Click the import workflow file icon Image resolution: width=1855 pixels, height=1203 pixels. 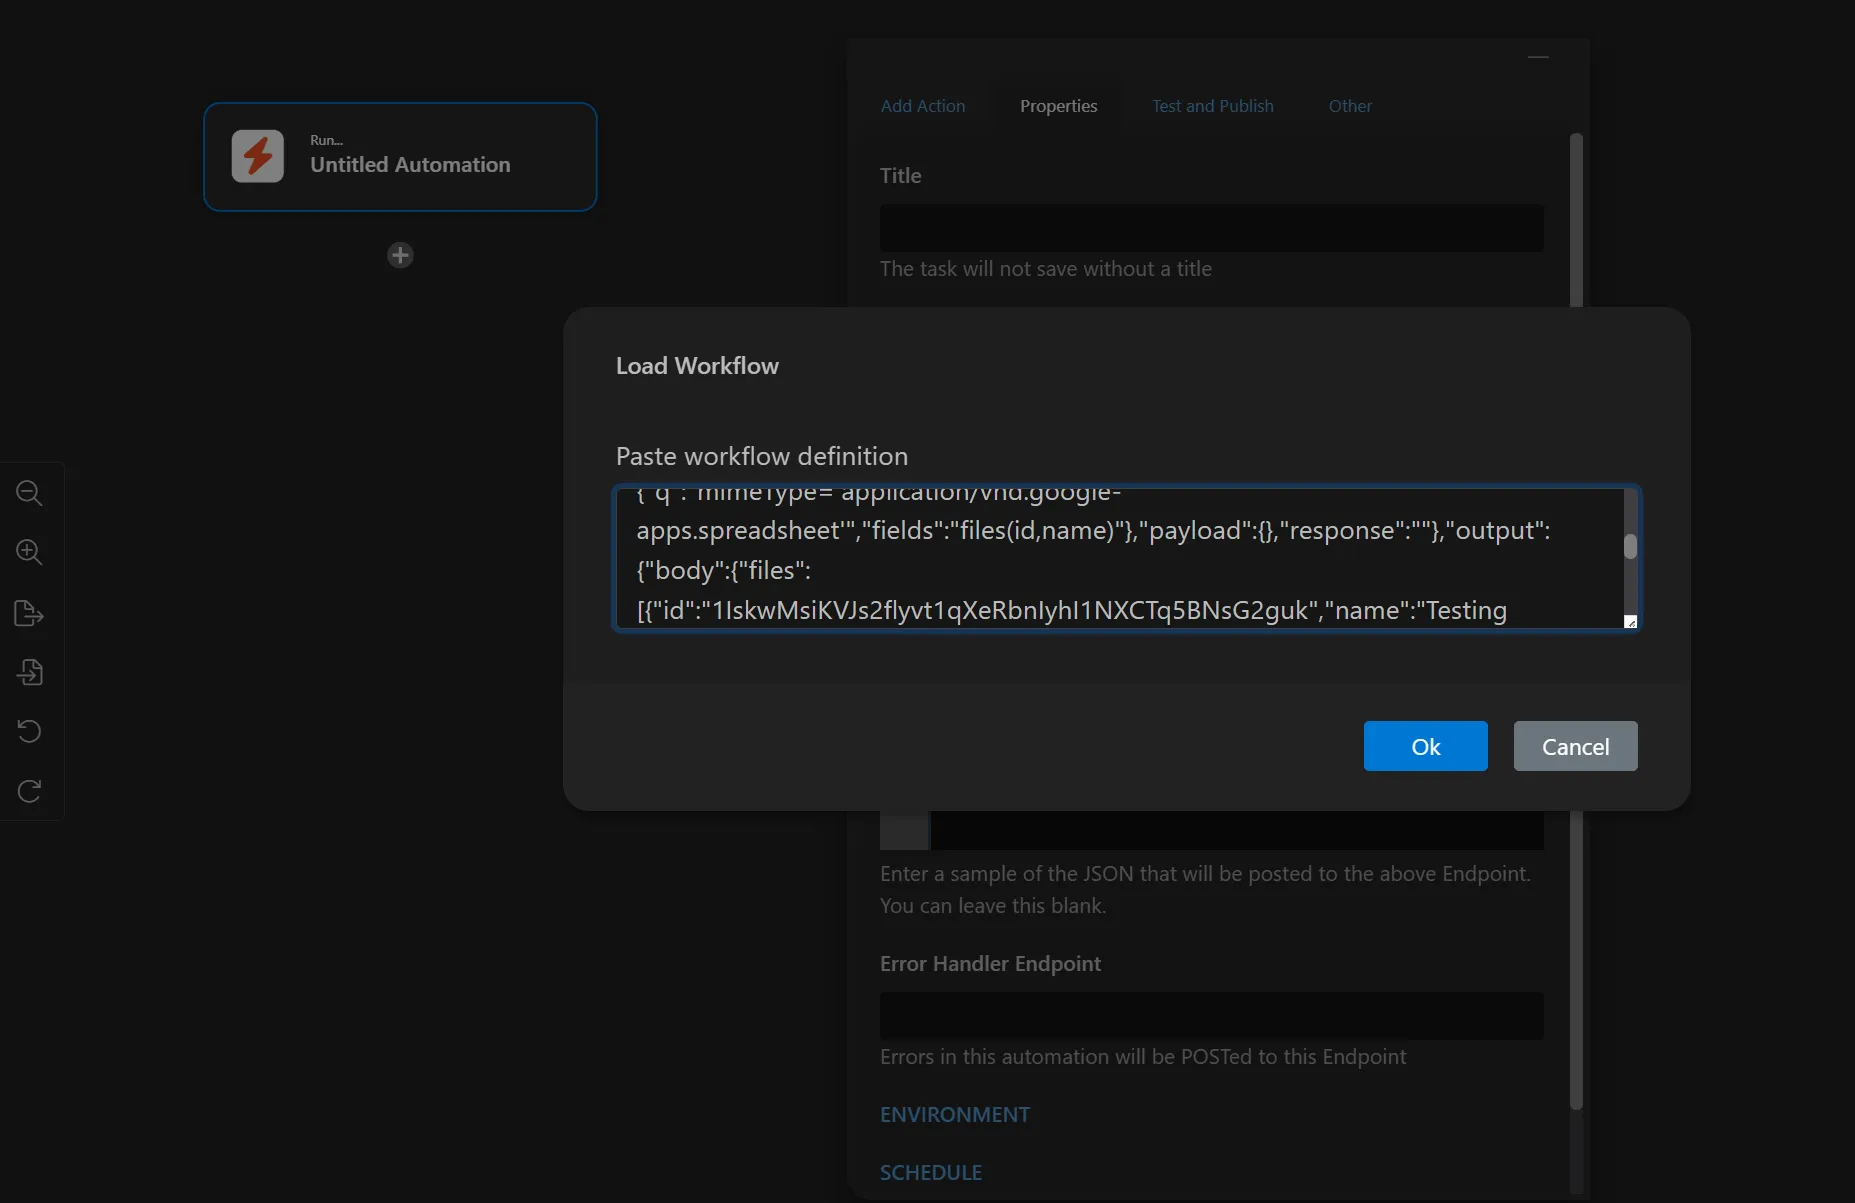coord(29,672)
